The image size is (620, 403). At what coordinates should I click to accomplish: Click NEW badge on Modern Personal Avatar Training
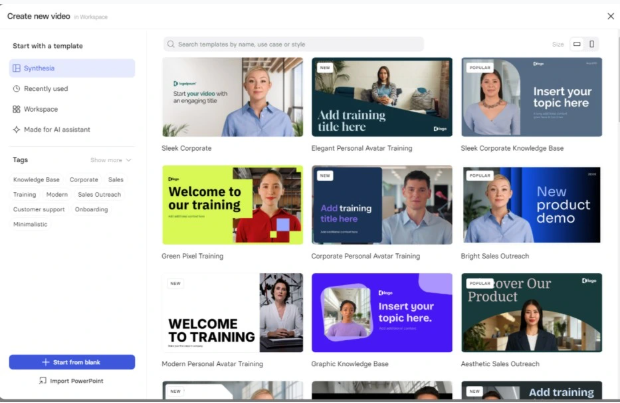pyautogui.click(x=176, y=284)
